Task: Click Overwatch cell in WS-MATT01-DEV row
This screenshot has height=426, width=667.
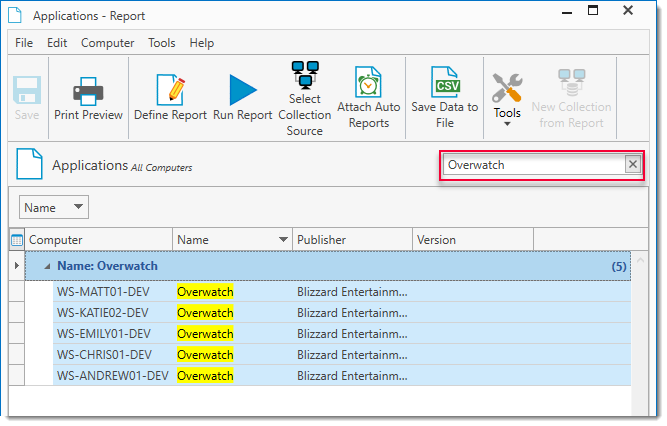Action: (x=205, y=292)
